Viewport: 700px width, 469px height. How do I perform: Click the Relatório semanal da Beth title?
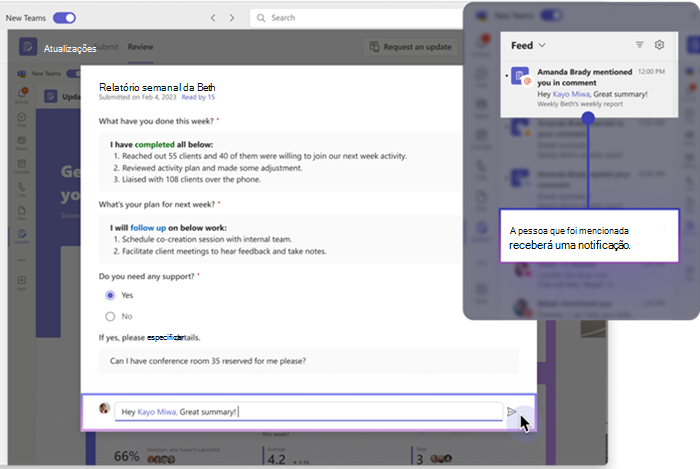[157, 87]
